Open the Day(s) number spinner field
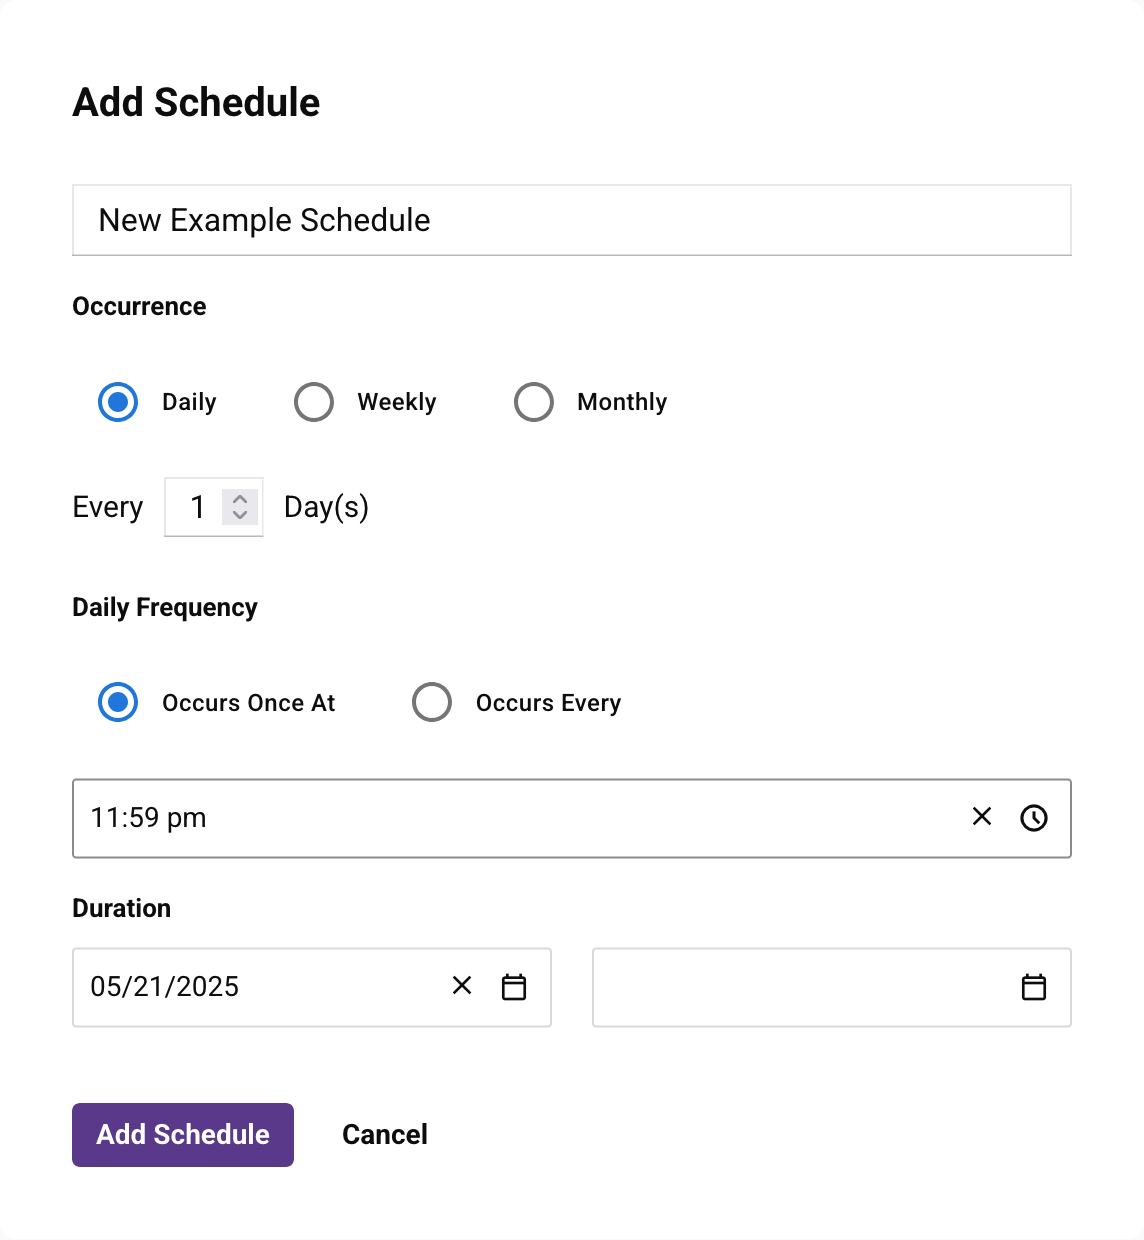The image size is (1144, 1240). [x=200, y=507]
